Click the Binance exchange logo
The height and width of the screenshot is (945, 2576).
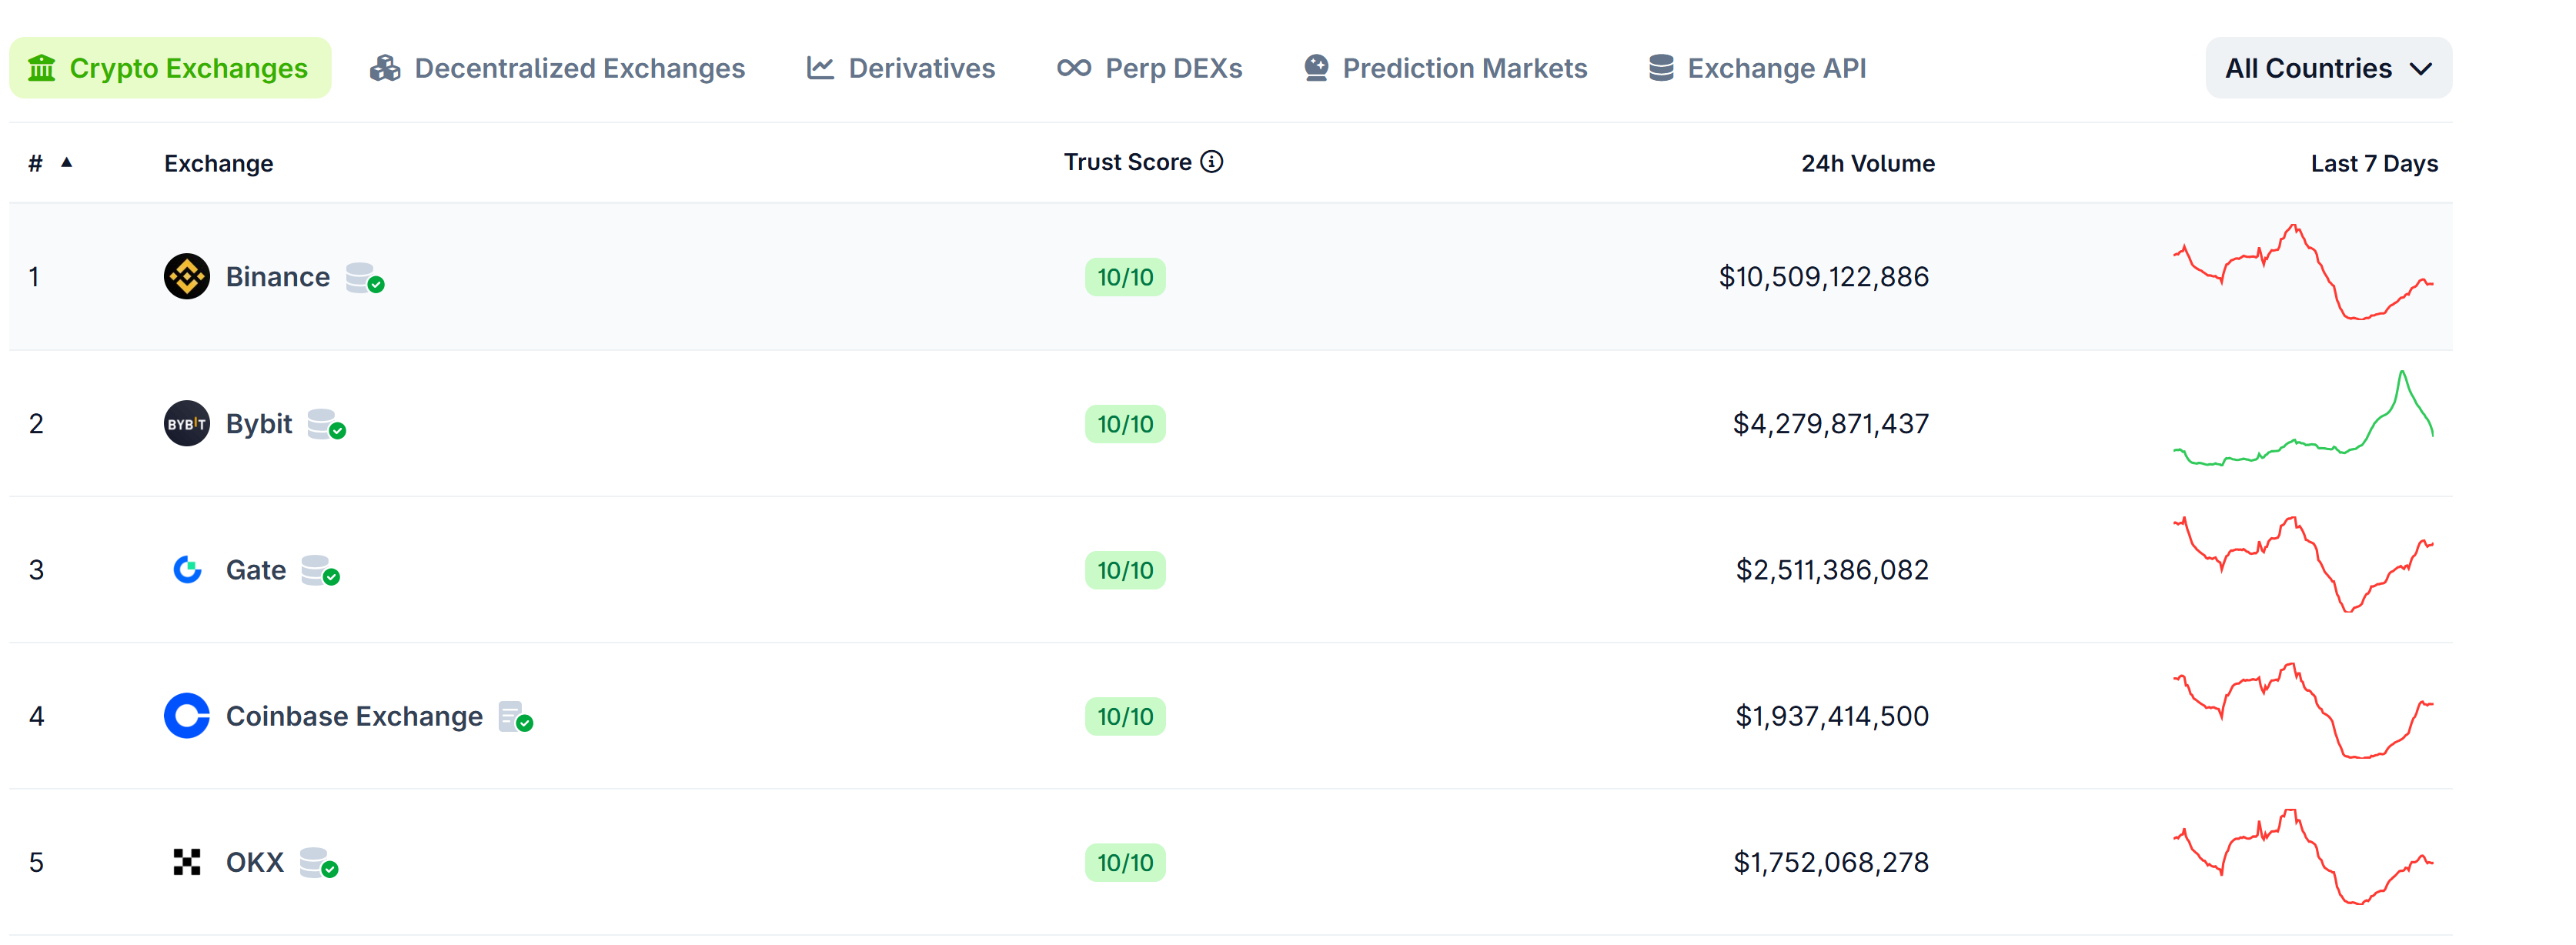click(186, 276)
